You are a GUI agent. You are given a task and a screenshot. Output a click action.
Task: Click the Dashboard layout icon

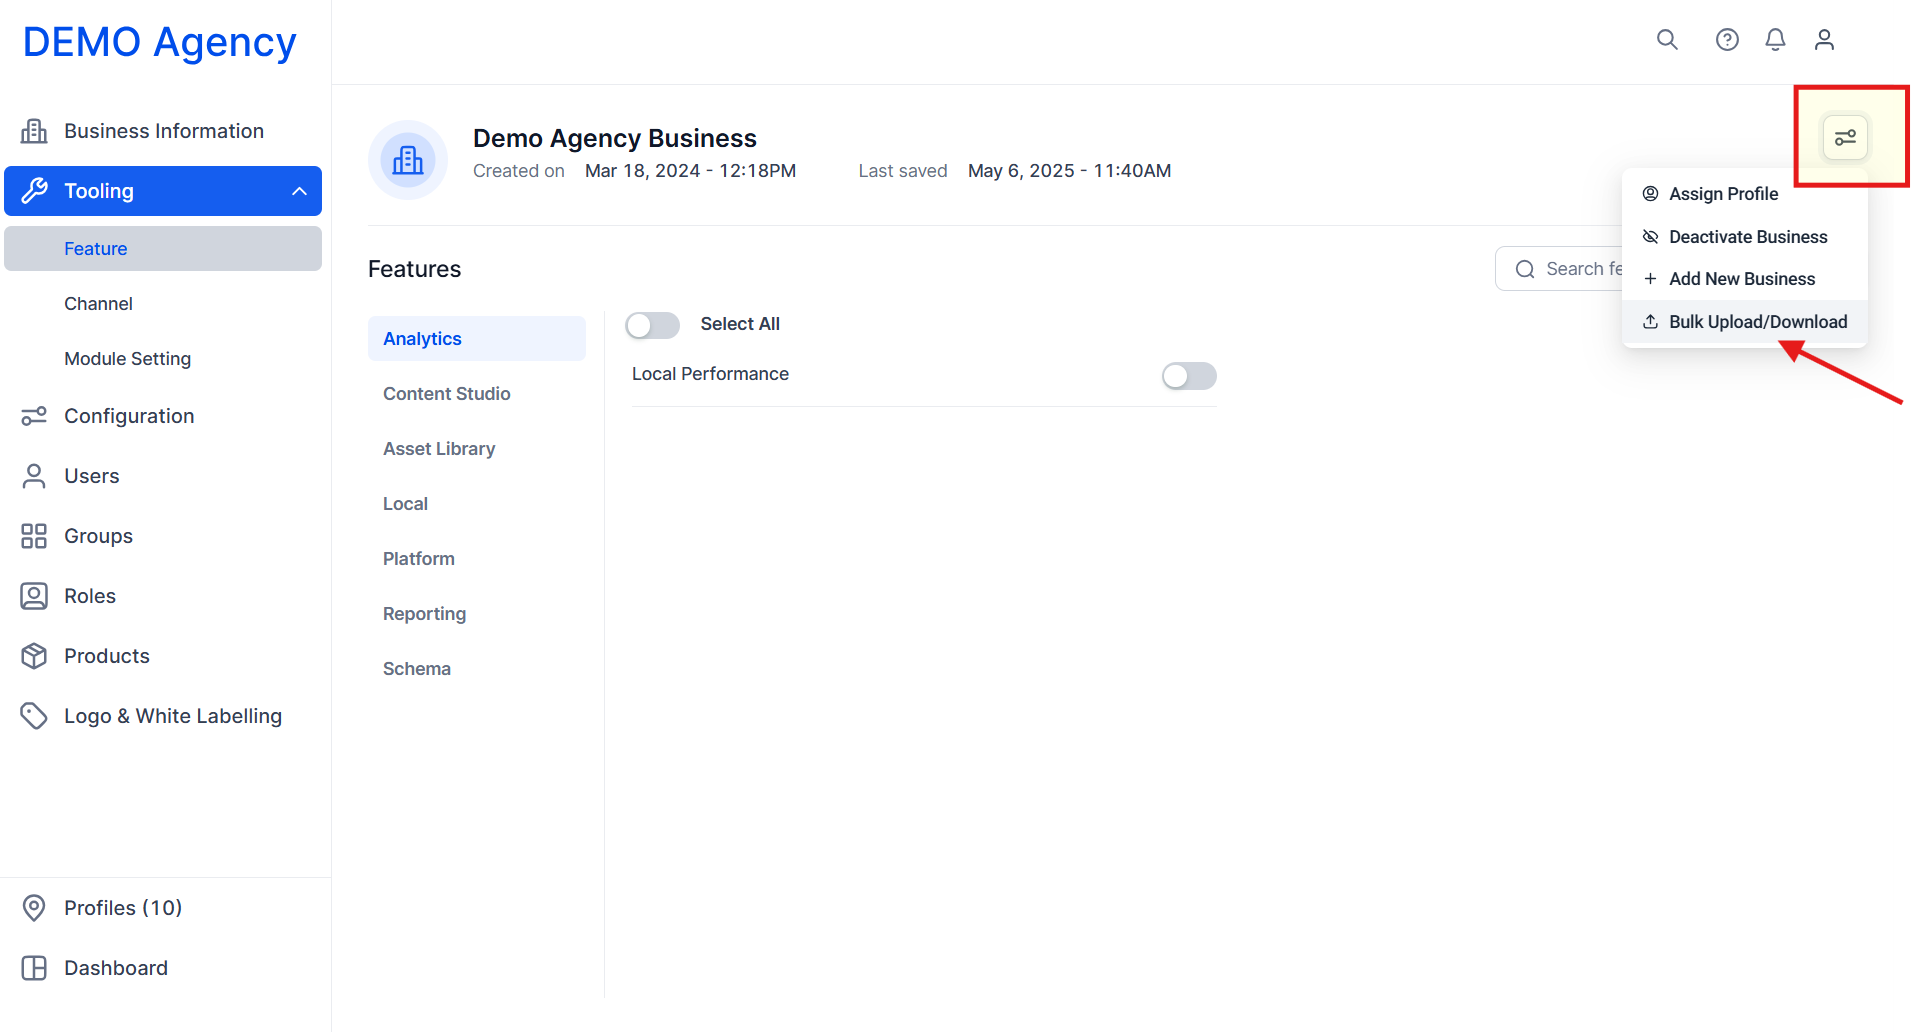[x=34, y=968]
